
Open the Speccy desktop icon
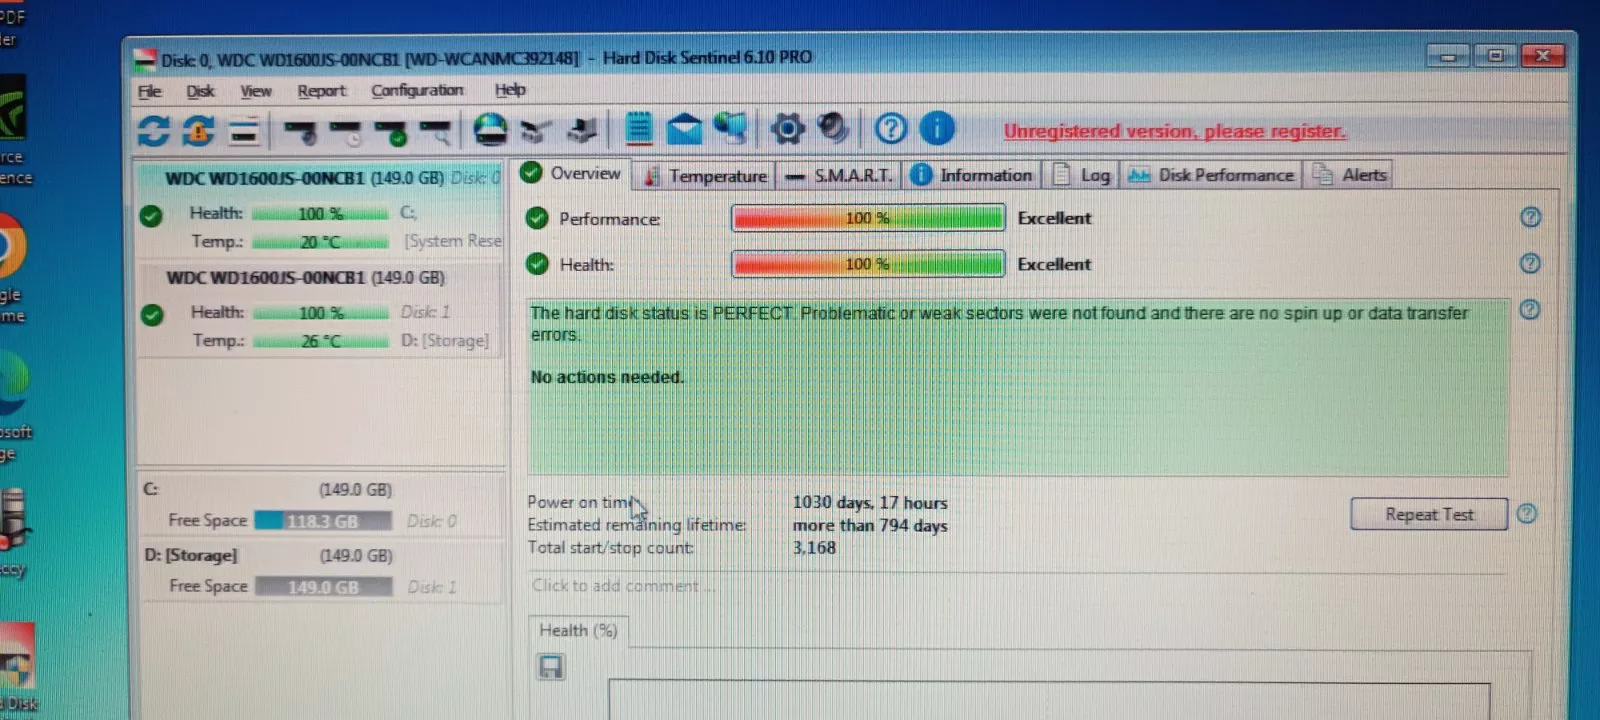[14, 532]
